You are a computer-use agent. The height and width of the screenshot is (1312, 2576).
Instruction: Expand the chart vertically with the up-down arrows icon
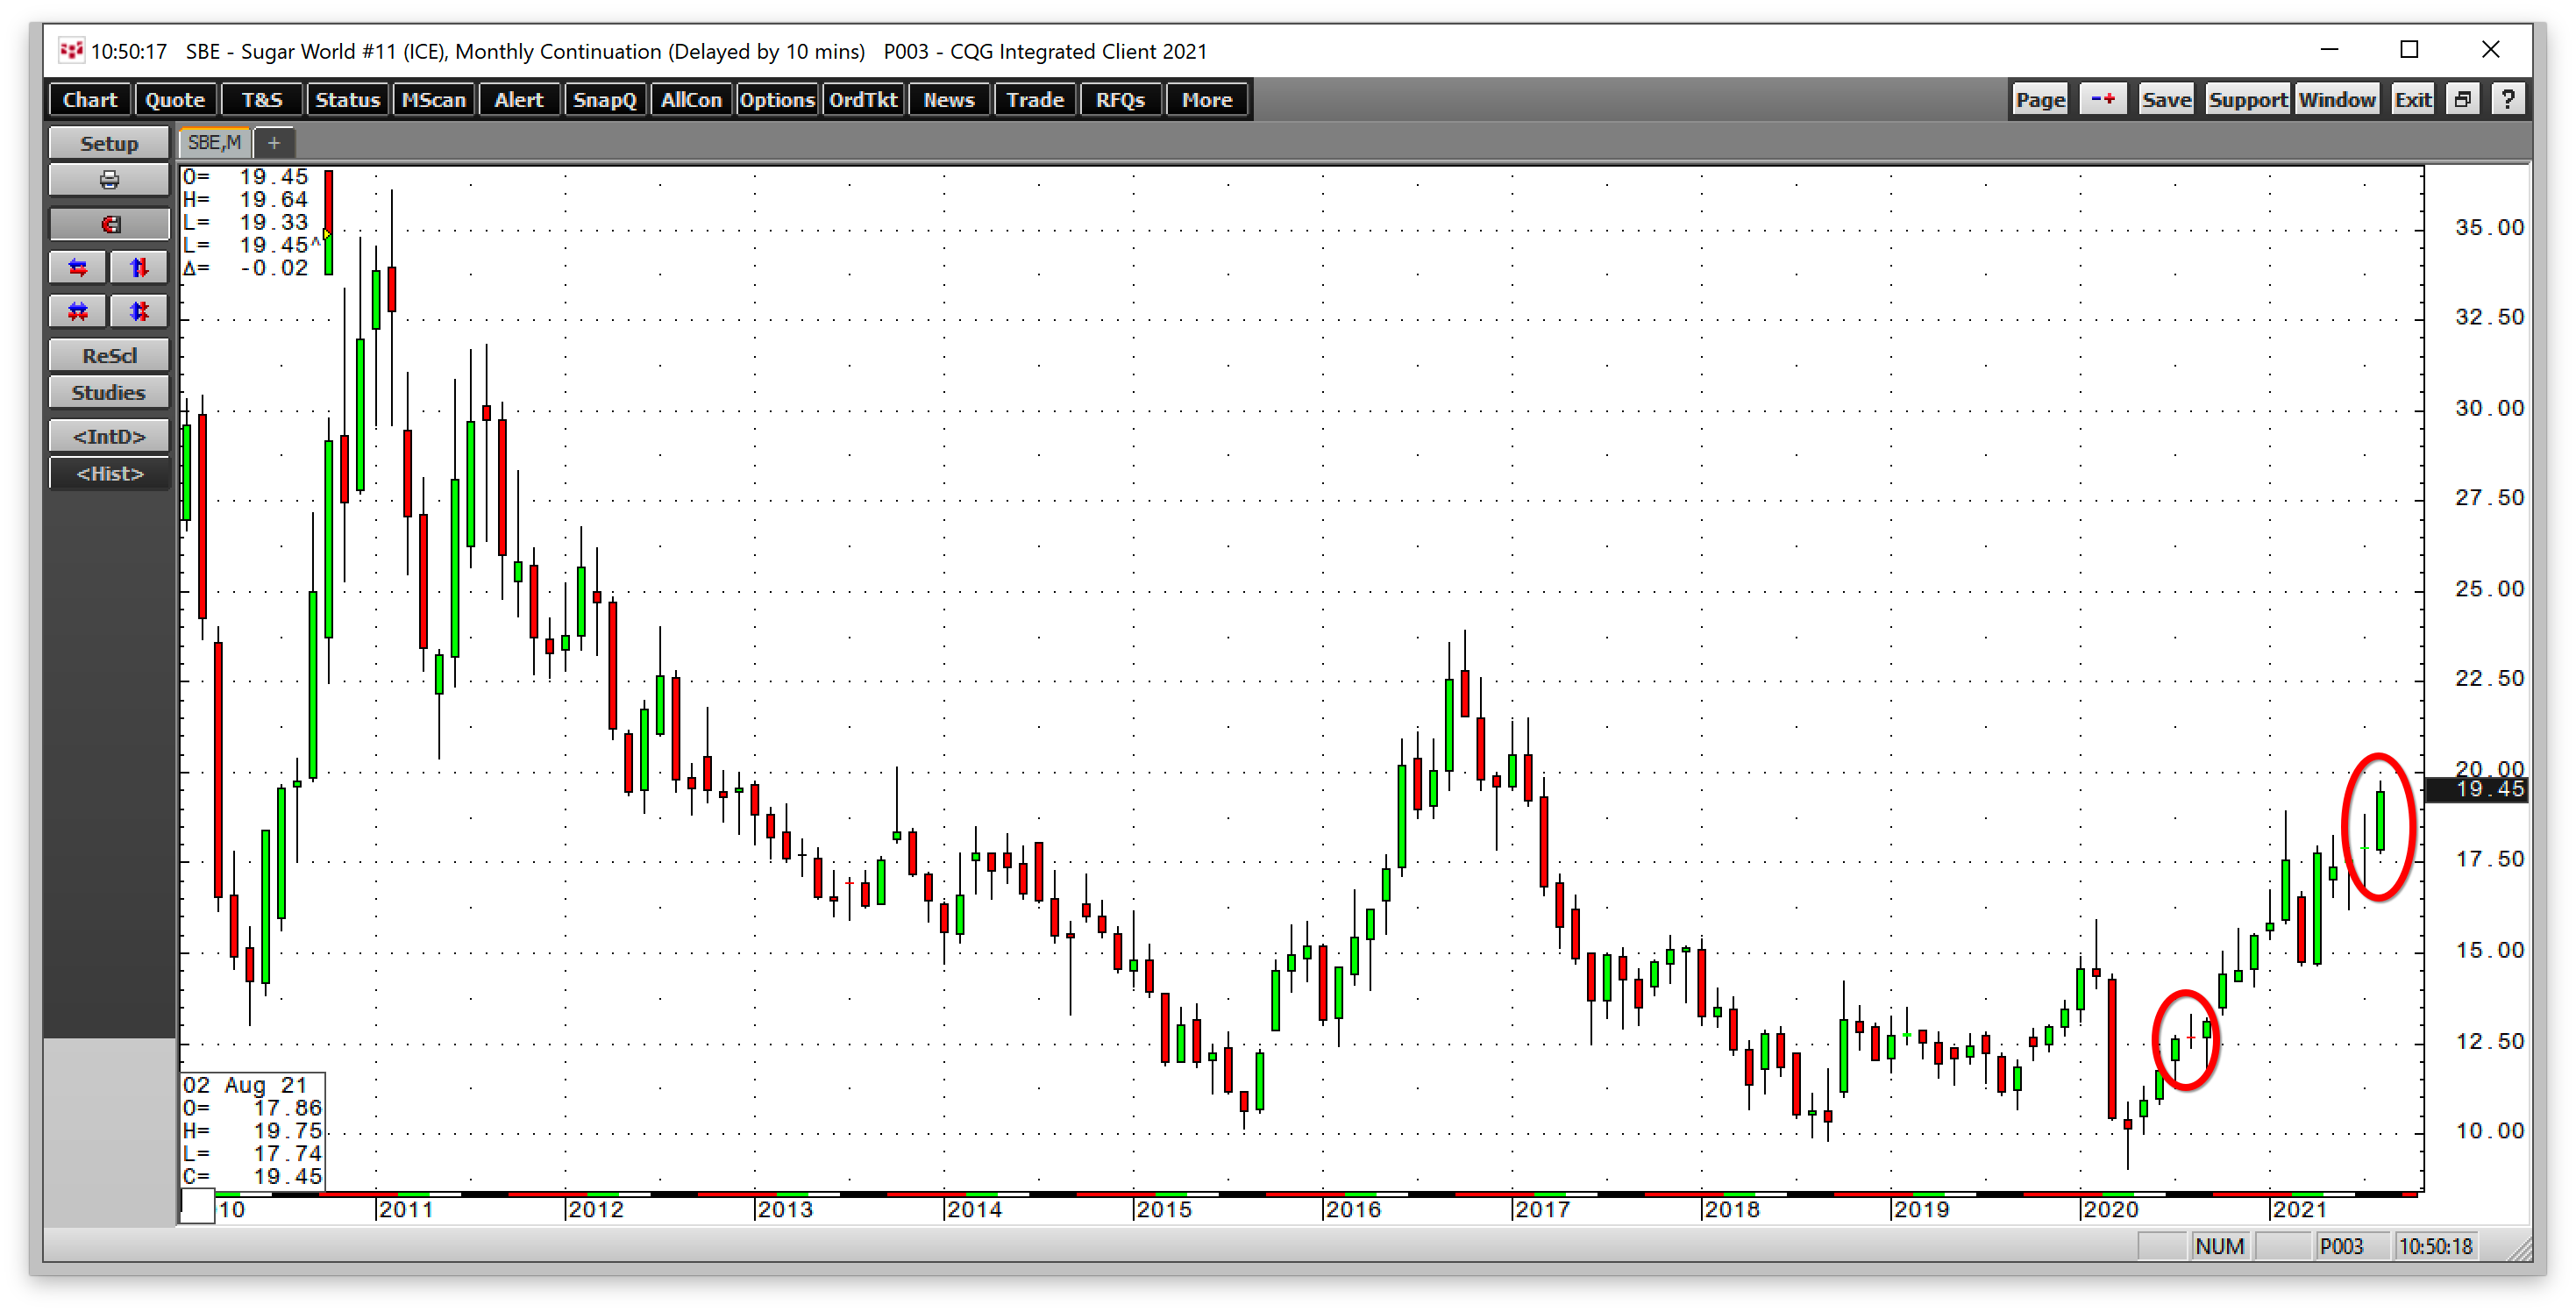pos(139,268)
